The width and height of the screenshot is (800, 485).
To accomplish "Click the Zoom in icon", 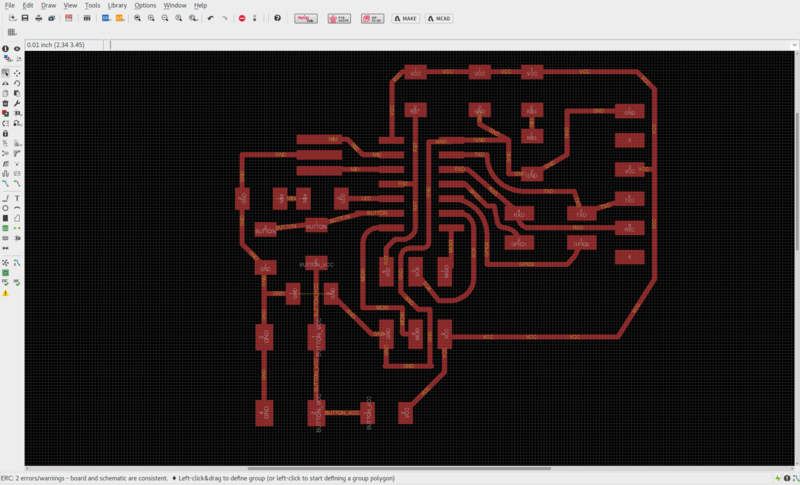I will point(151,18).
